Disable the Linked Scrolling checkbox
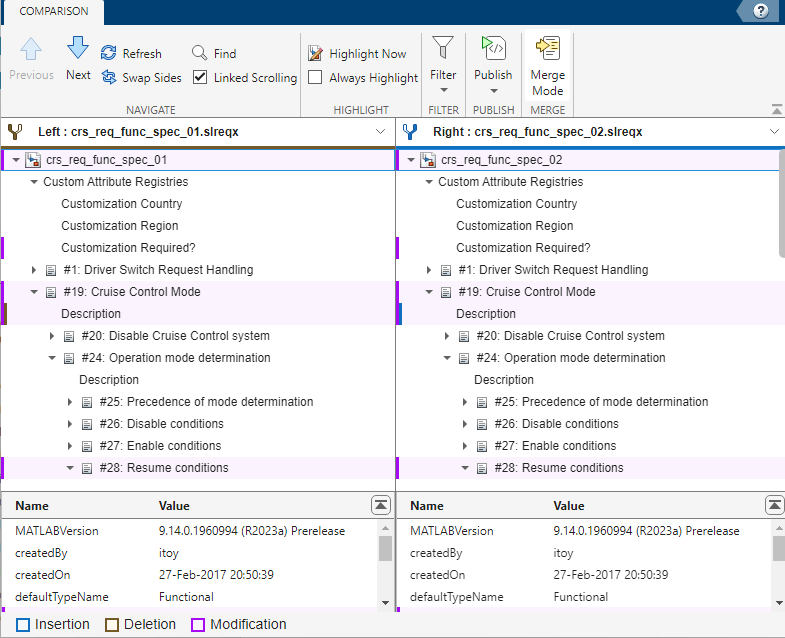The image size is (785, 638). click(x=200, y=77)
